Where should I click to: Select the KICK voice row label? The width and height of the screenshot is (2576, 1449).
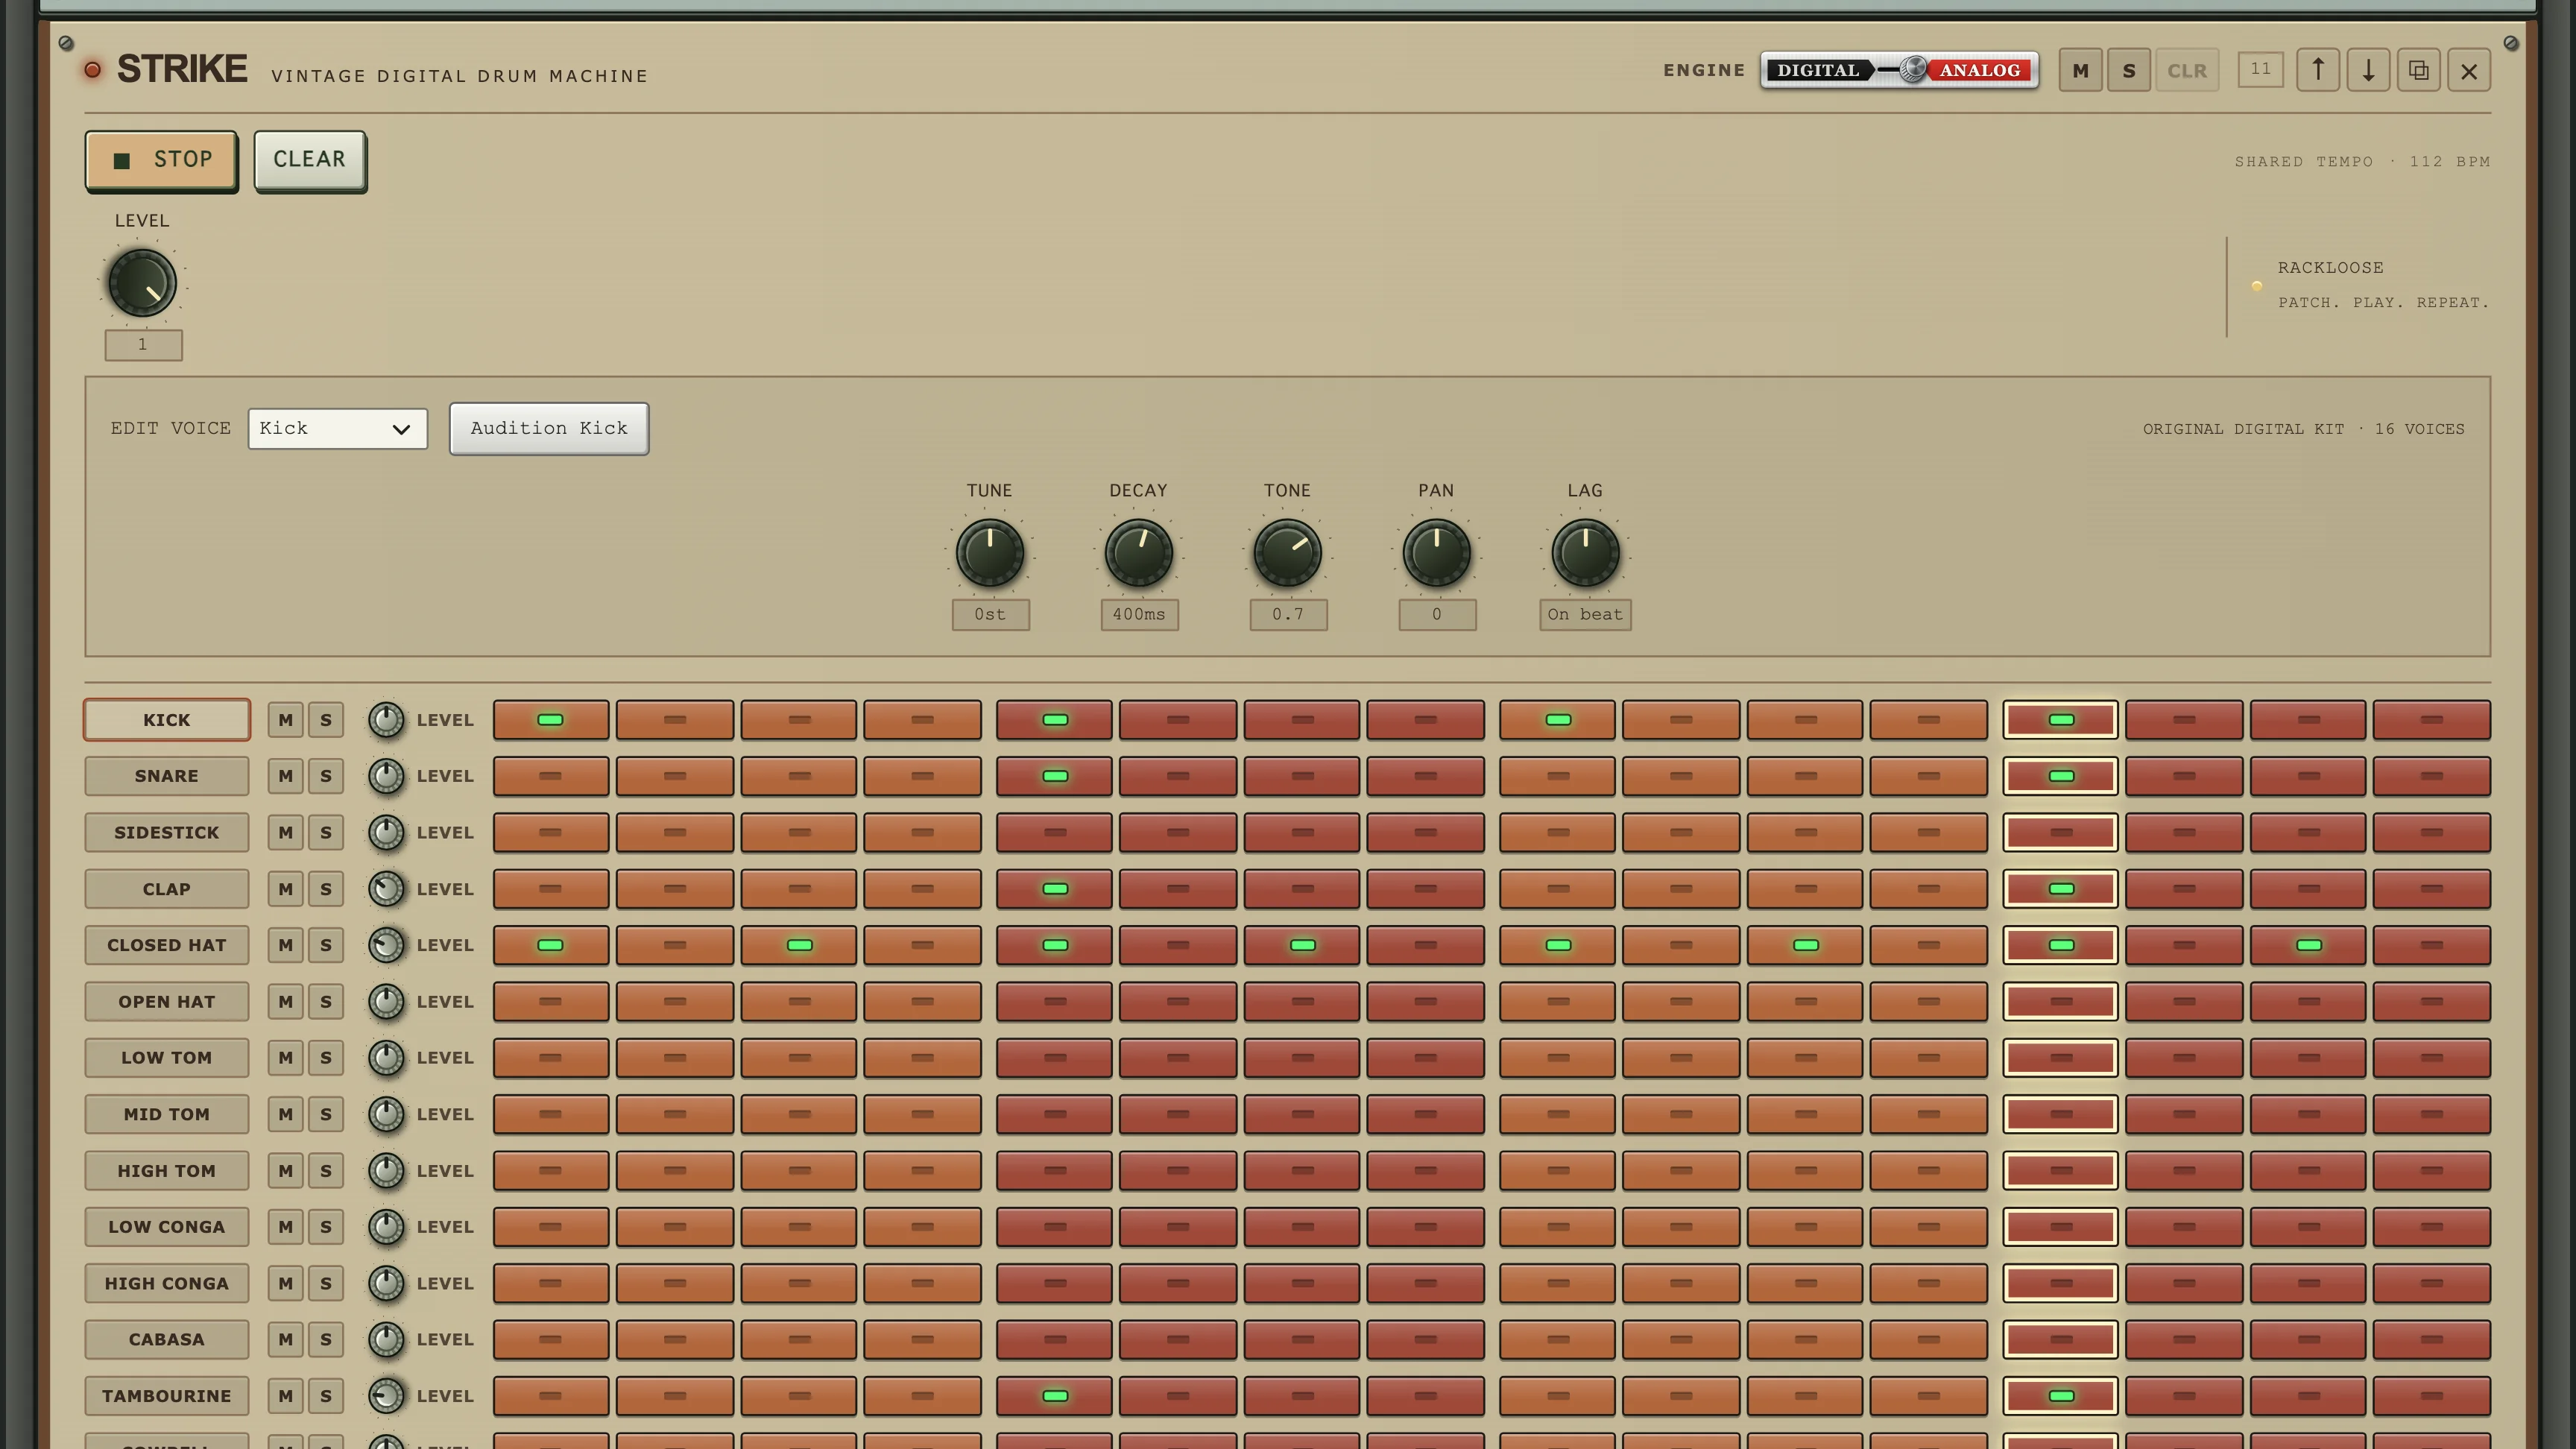click(x=167, y=720)
